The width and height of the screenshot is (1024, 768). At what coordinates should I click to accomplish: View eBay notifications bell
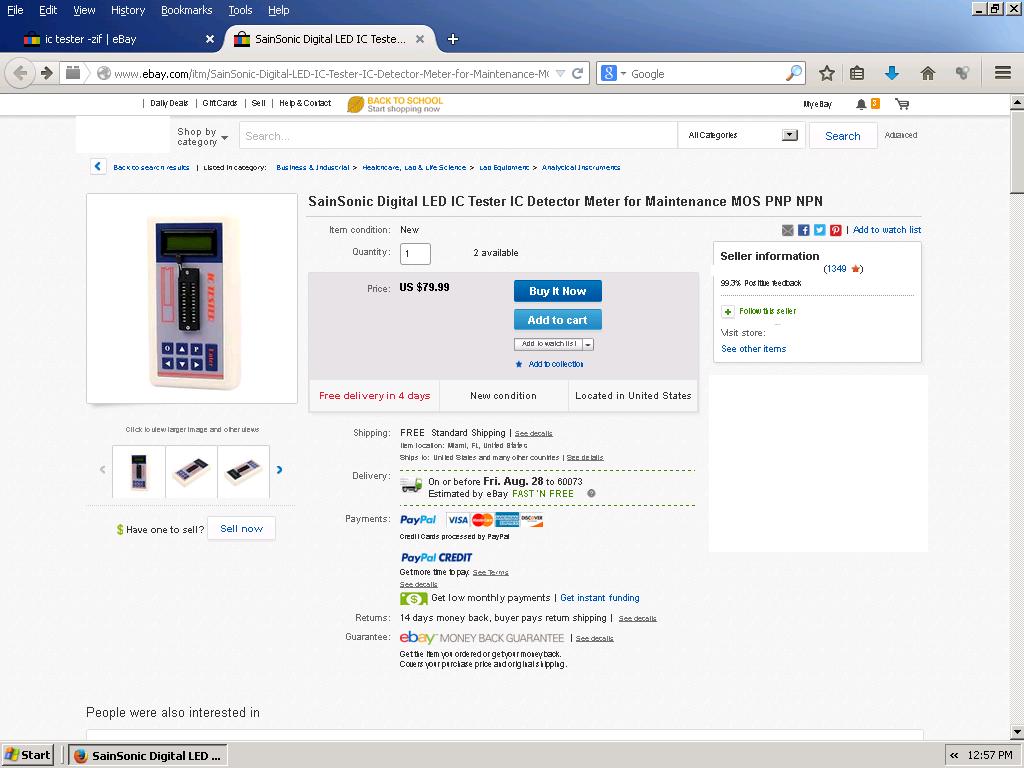coord(861,104)
